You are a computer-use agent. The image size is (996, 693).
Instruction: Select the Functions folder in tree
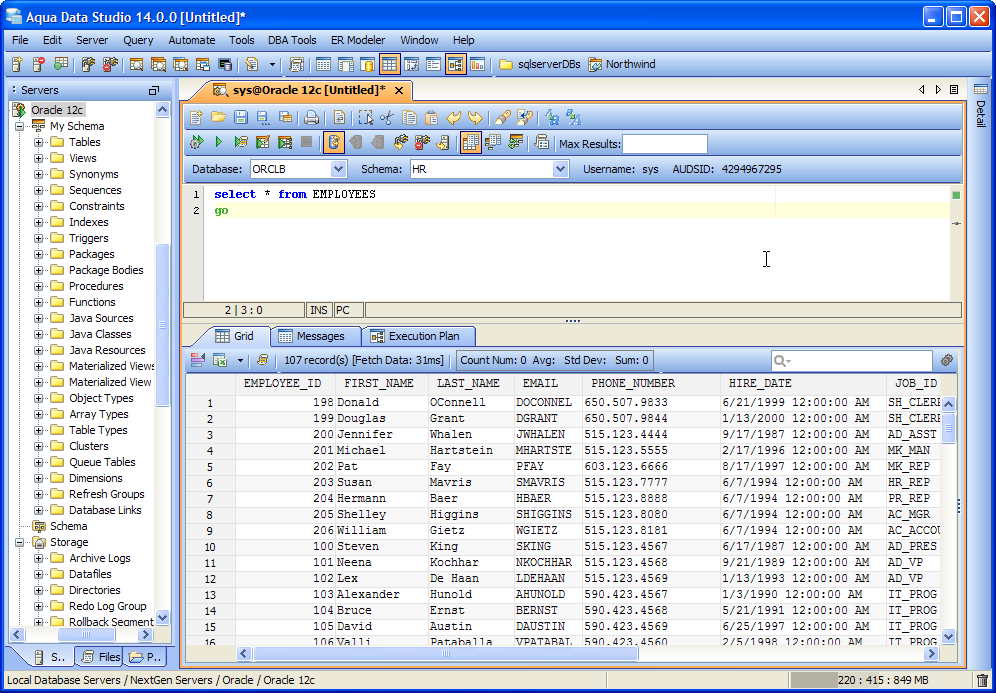tap(92, 302)
